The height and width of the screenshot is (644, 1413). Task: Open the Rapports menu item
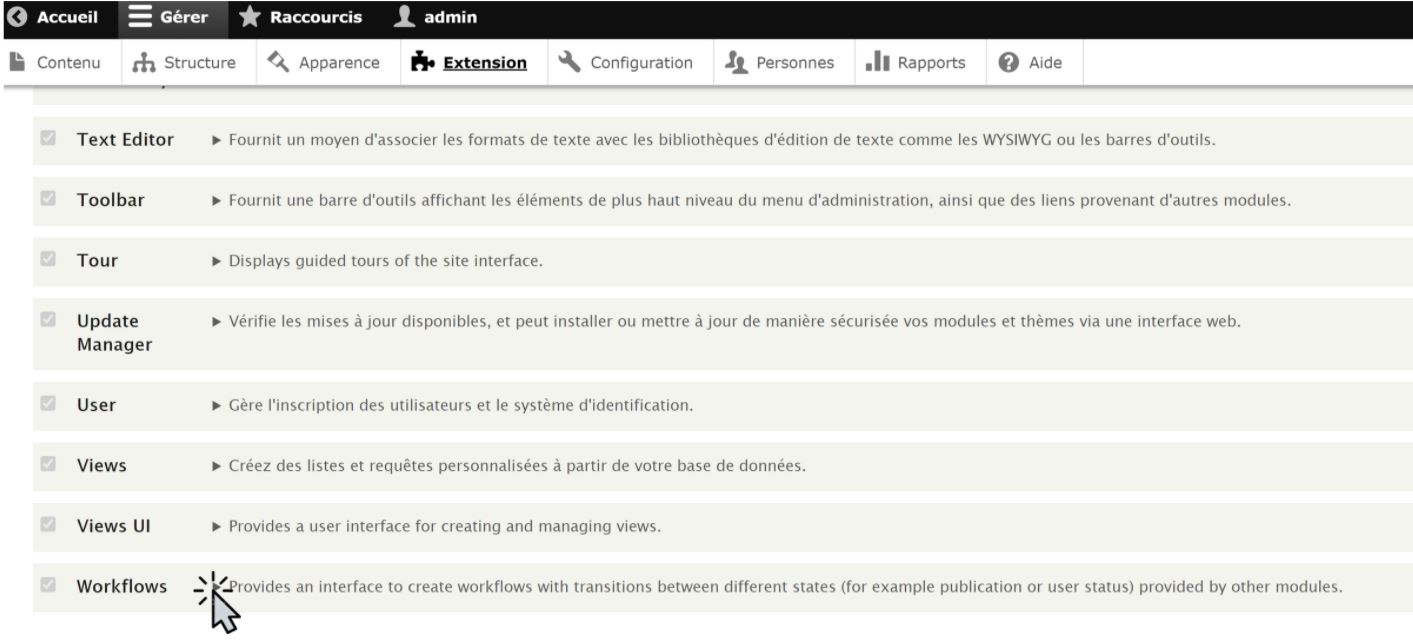916,62
